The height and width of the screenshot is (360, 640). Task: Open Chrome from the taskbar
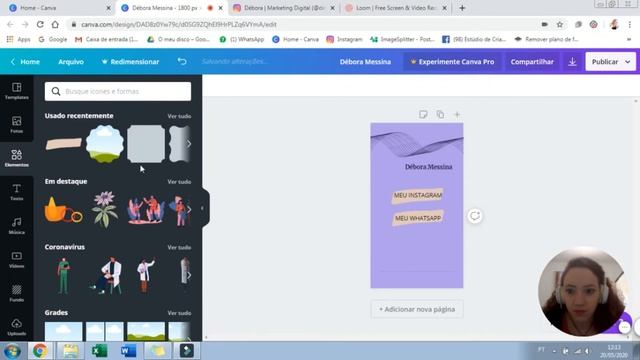click(40, 351)
